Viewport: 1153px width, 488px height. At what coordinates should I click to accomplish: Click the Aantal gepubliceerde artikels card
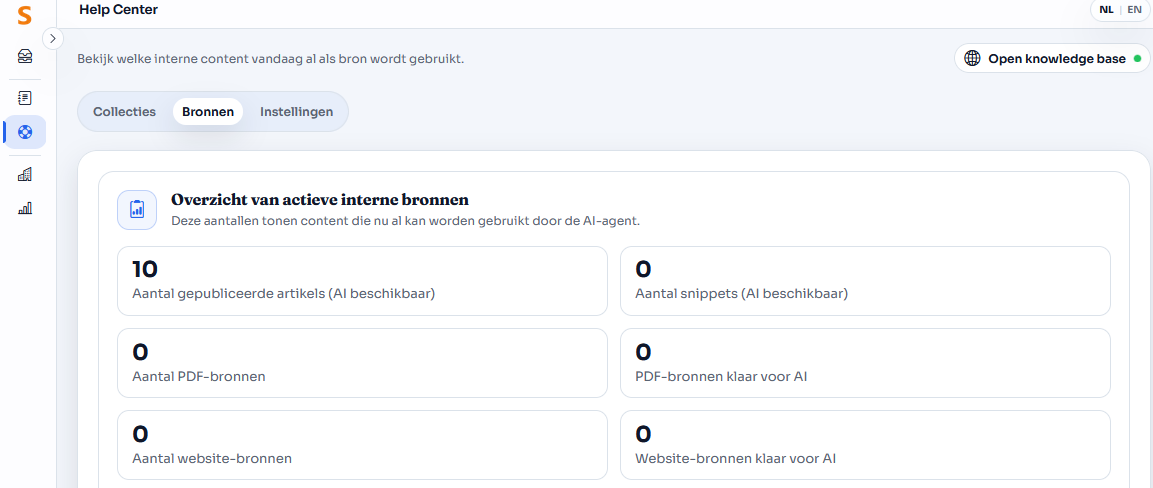click(363, 281)
